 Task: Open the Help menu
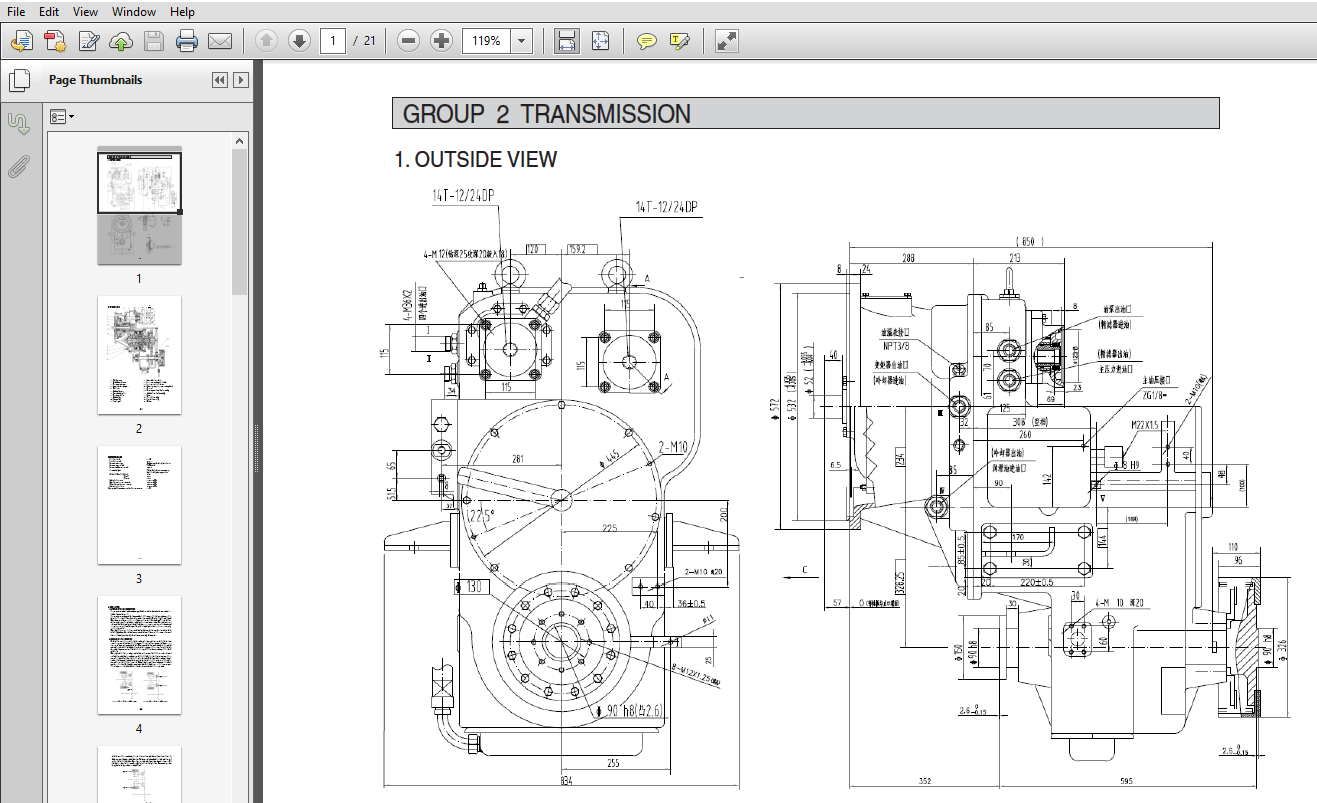pos(182,12)
